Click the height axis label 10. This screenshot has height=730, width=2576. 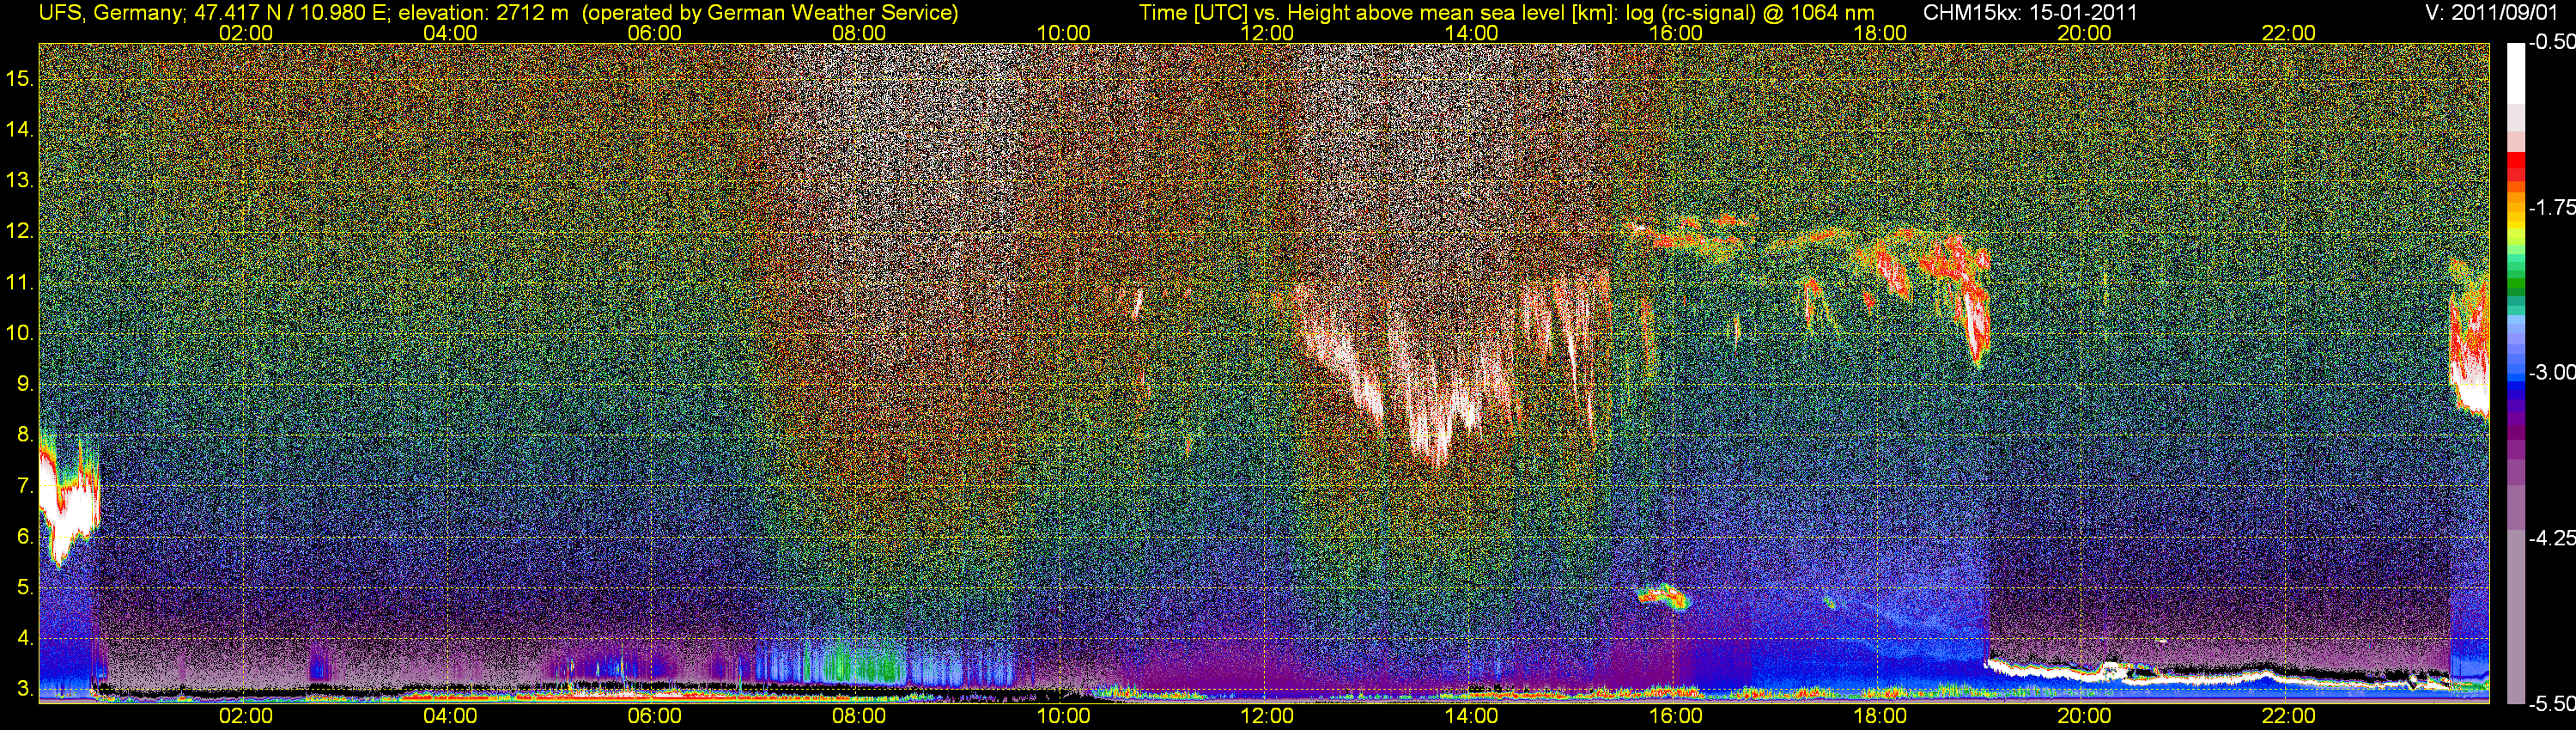point(19,333)
